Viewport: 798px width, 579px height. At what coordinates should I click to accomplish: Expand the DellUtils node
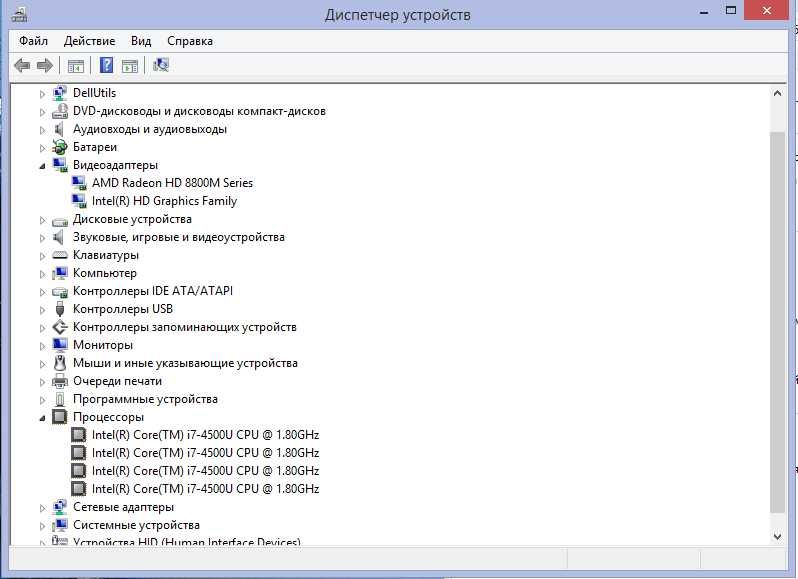click(42, 94)
